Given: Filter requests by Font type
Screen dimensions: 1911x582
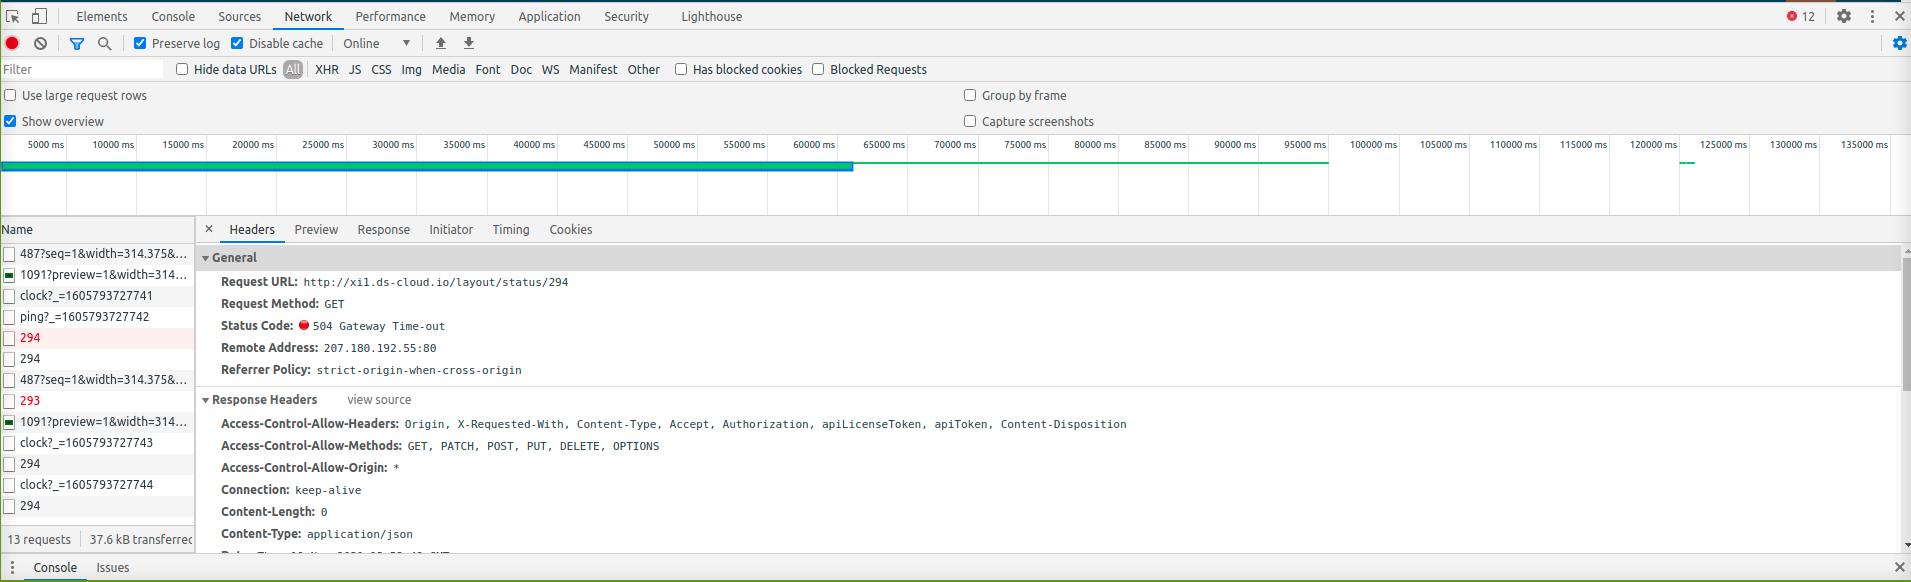Looking at the screenshot, I should pos(488,69).
